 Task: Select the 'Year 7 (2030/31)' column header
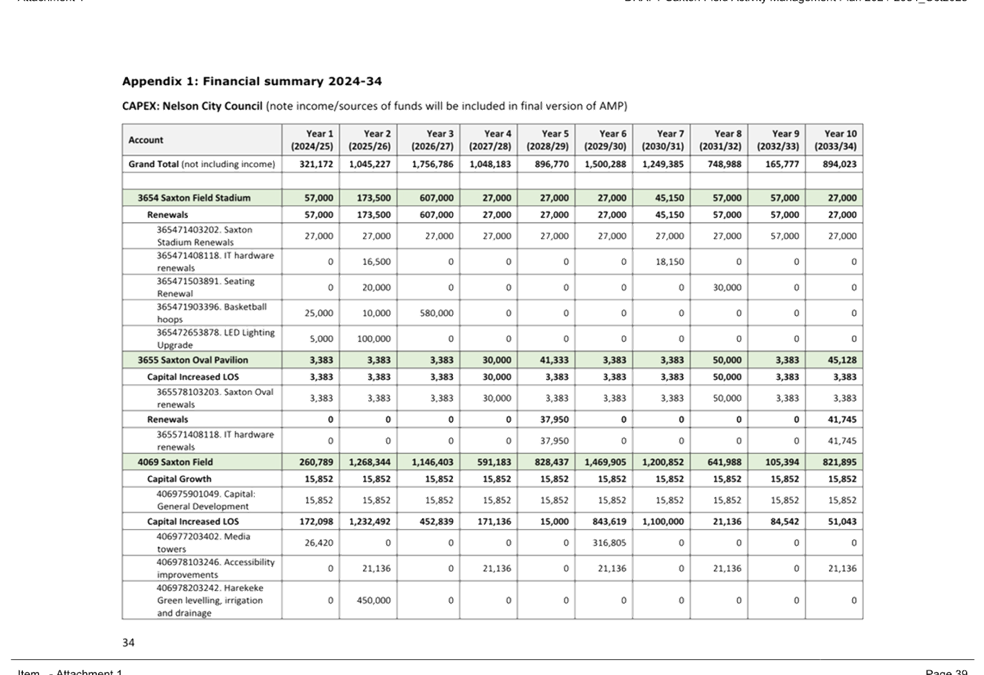(663, 140)
